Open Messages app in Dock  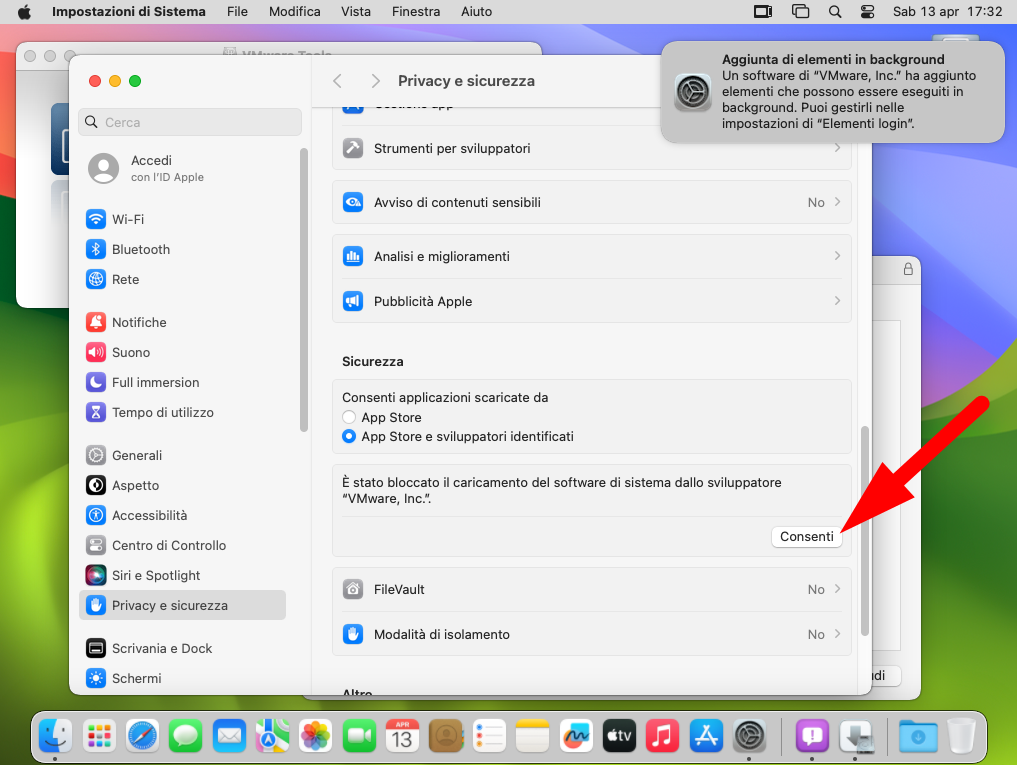click(x=185, y=736)
